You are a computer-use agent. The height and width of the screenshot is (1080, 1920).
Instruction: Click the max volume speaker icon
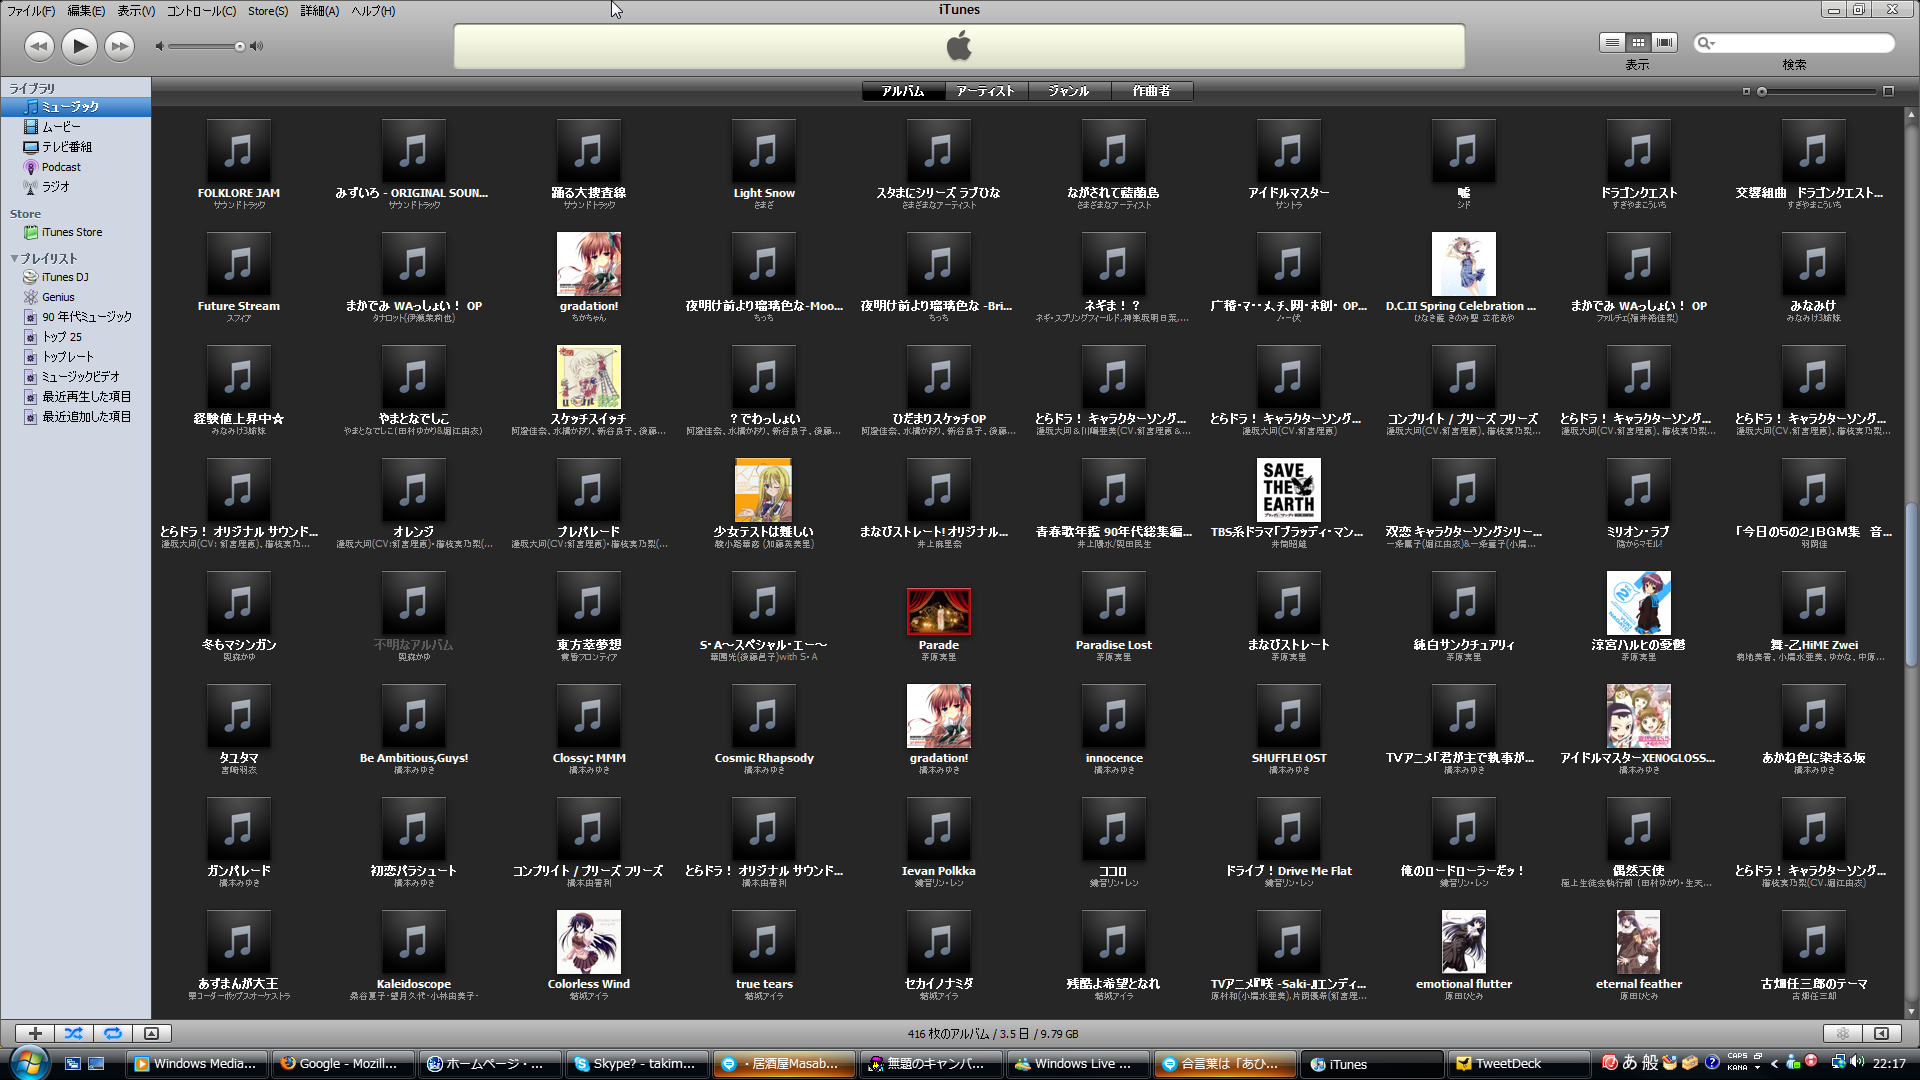(x=257, y=46)
